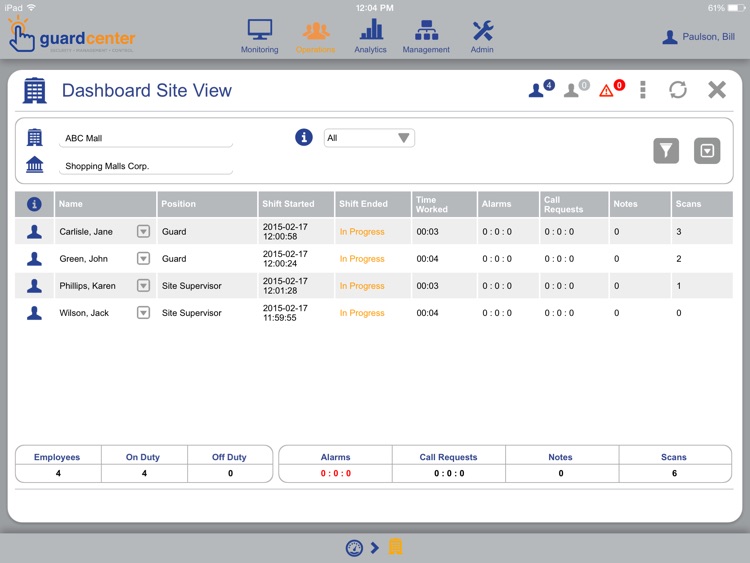Viewport: 750px width, 563px height.
Task: Click the ABC Mall site field
Action: [x=146, y=139]
